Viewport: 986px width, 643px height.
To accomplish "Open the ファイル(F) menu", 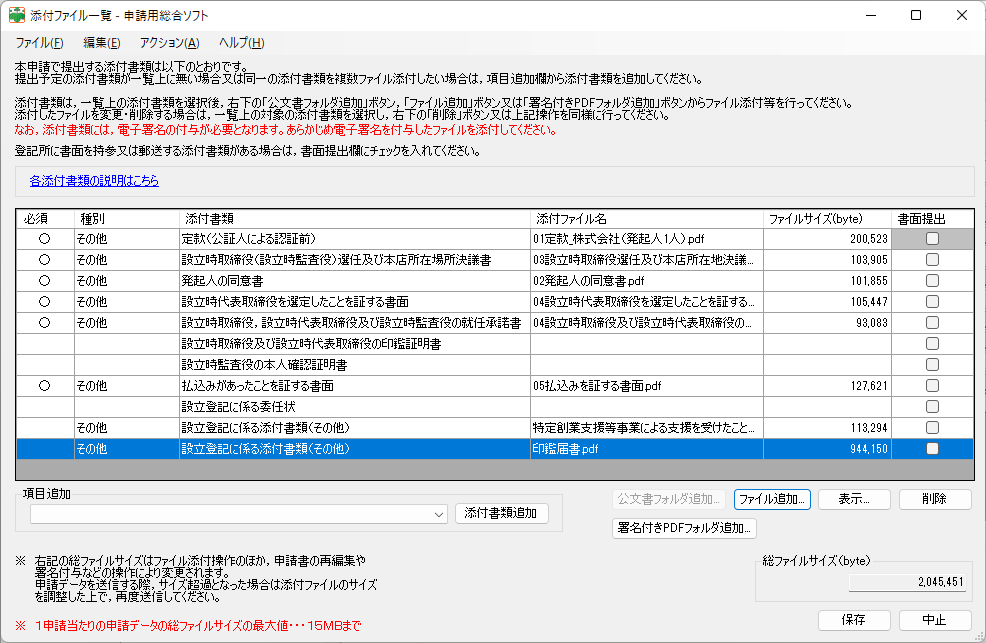I will (40, 43).
